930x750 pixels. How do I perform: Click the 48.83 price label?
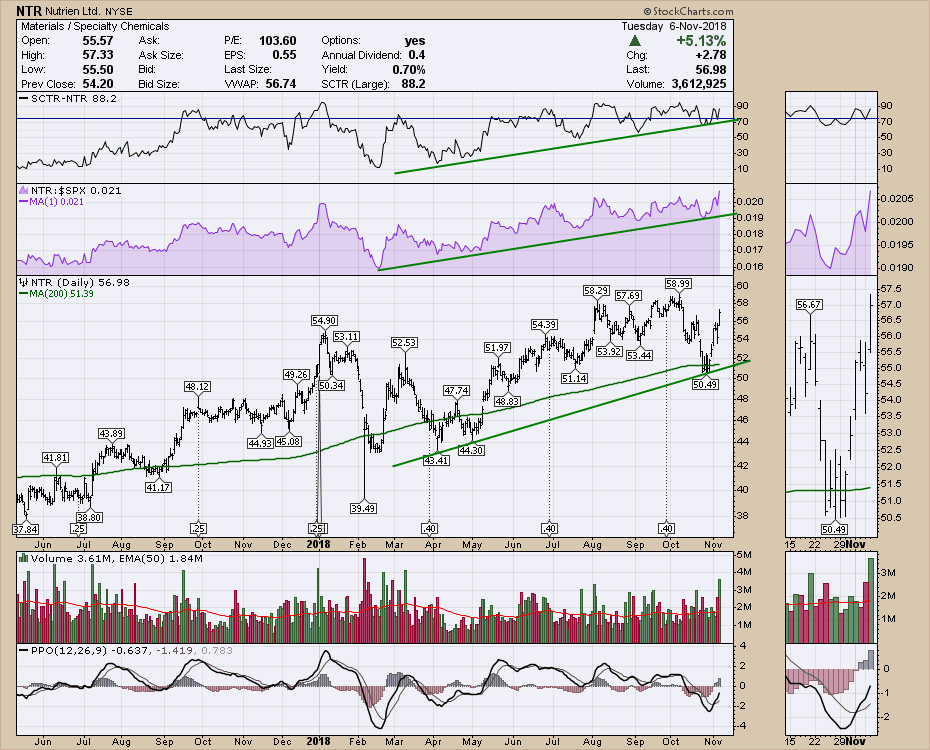tap(507, 401)
